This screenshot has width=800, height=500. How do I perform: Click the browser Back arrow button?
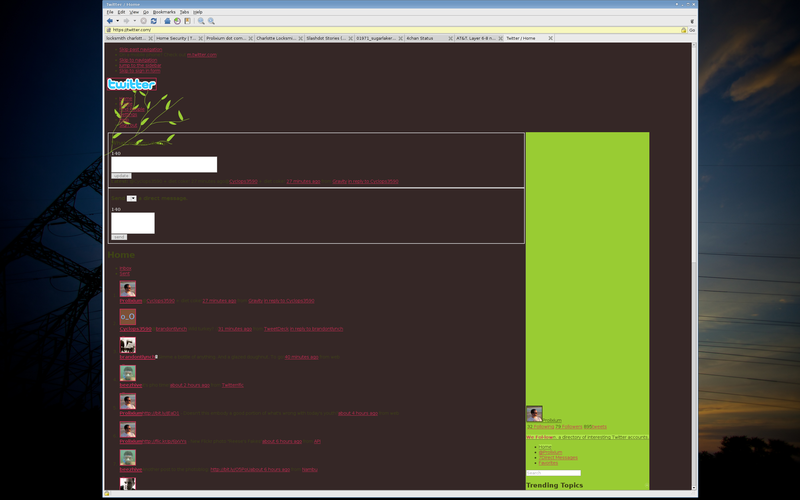tap(109, 20)
